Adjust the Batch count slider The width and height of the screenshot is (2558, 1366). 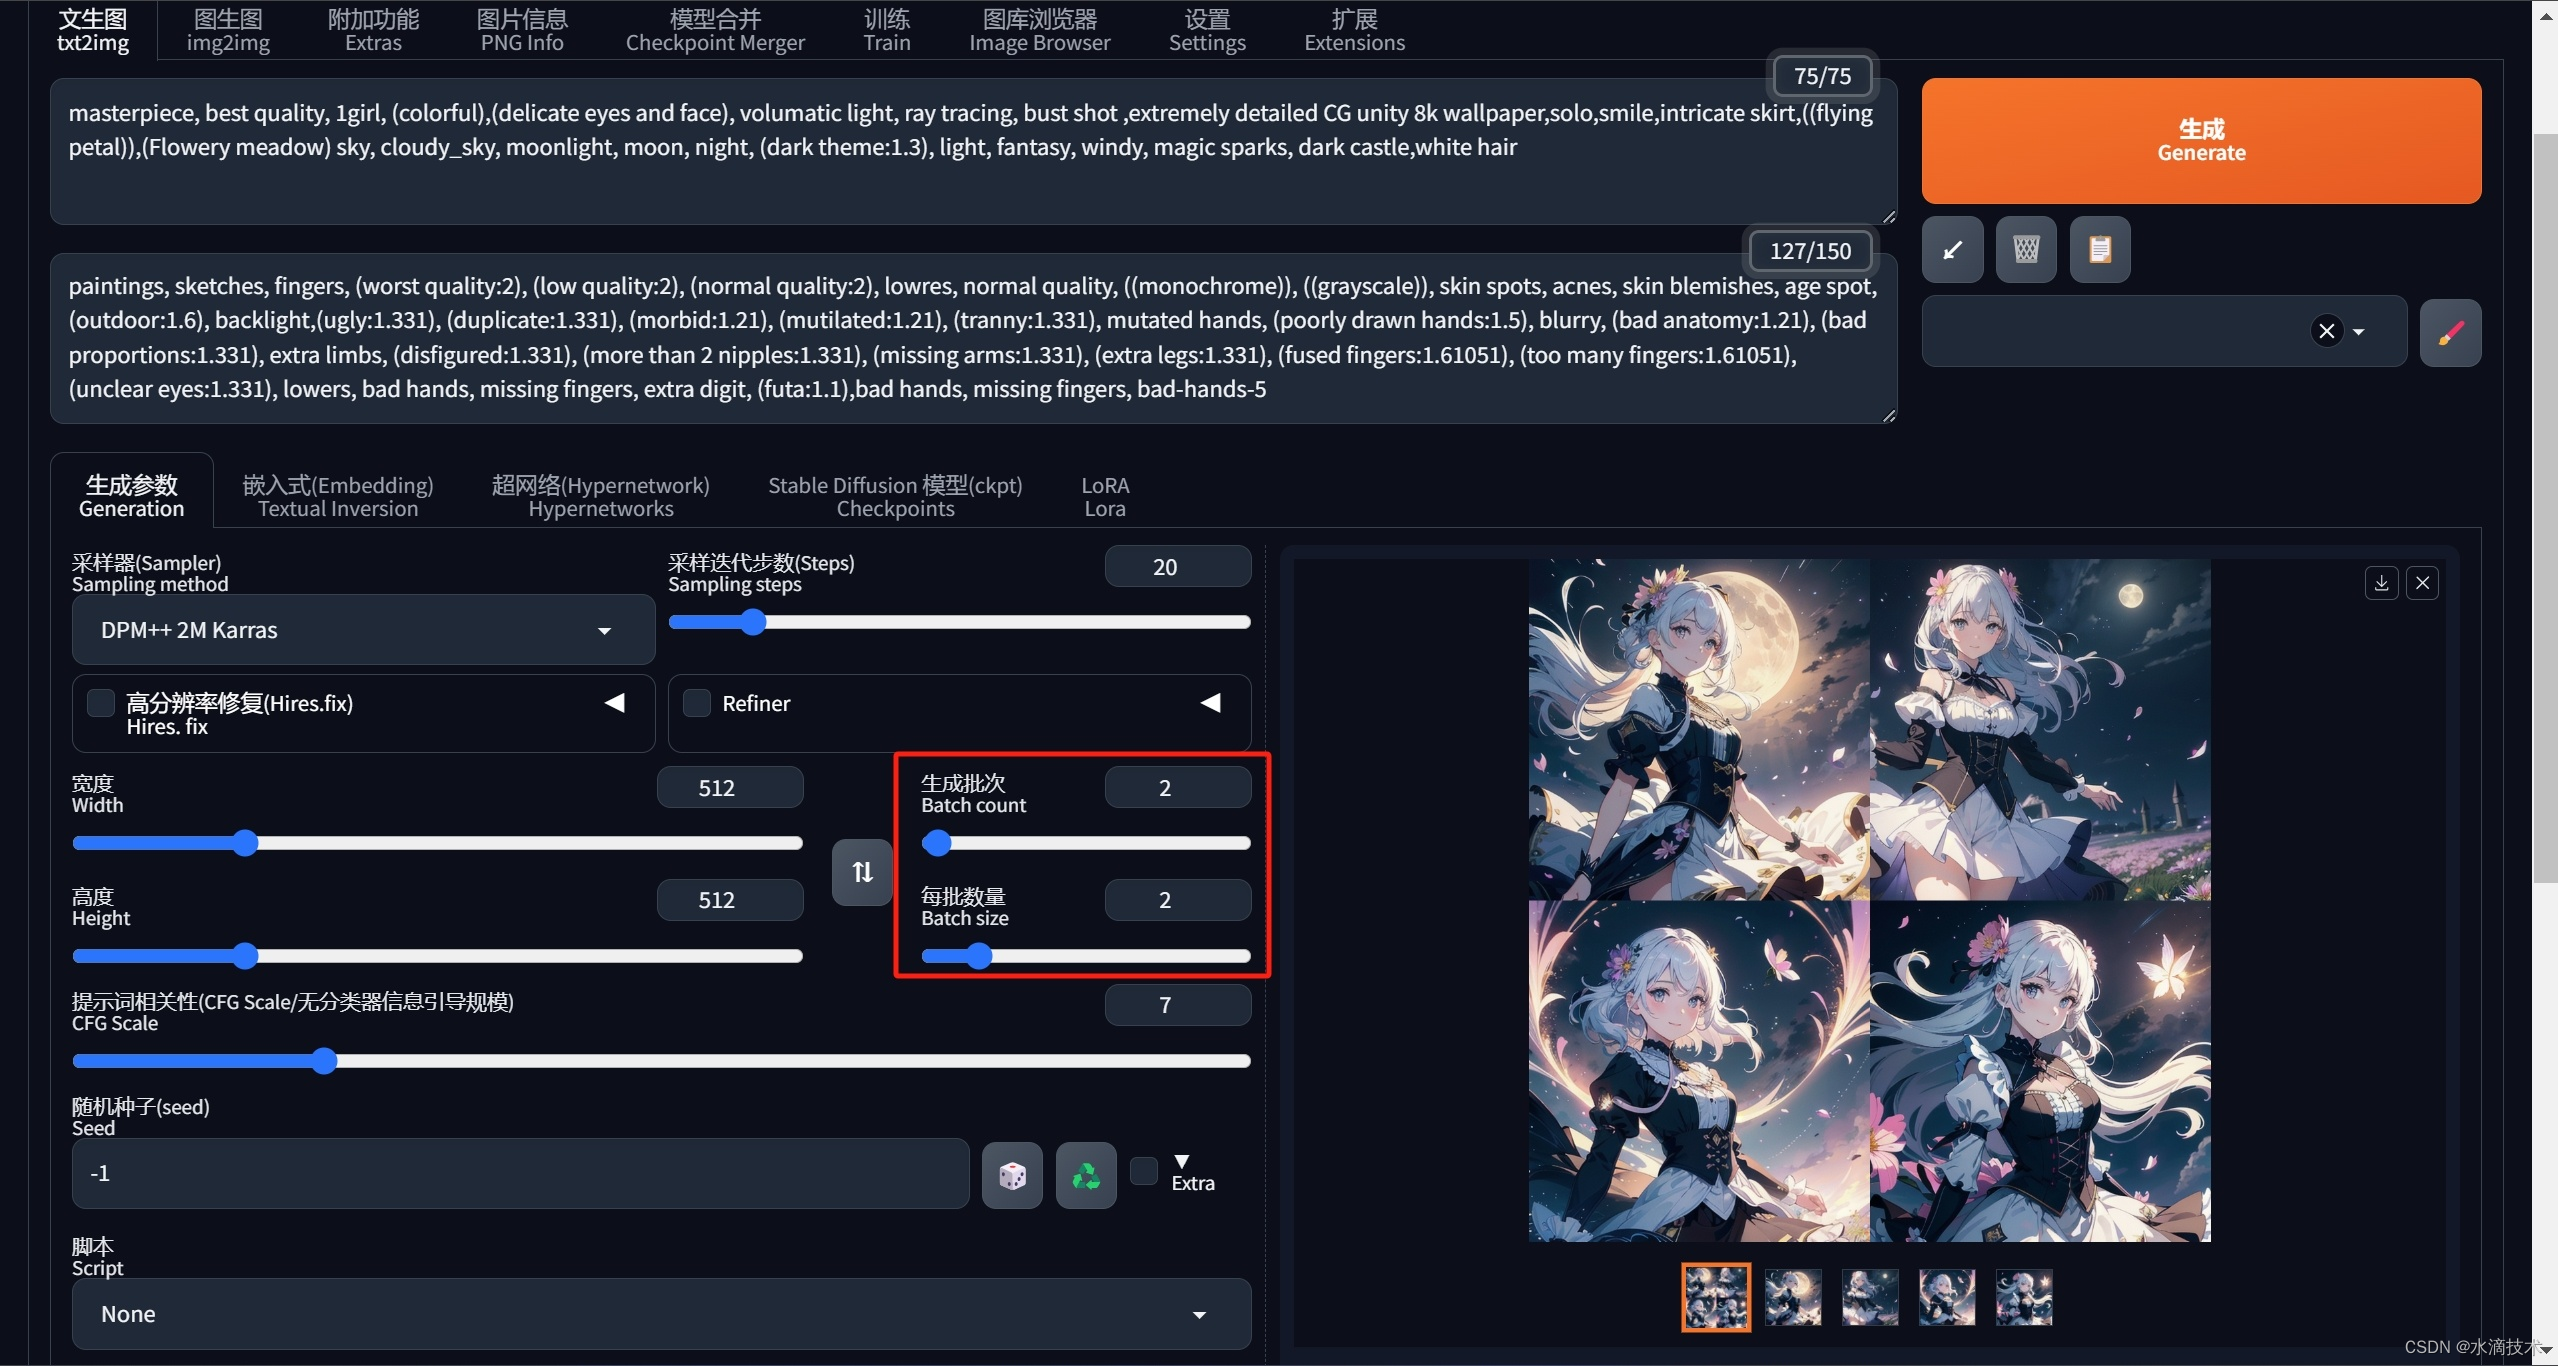point(1085,843)
